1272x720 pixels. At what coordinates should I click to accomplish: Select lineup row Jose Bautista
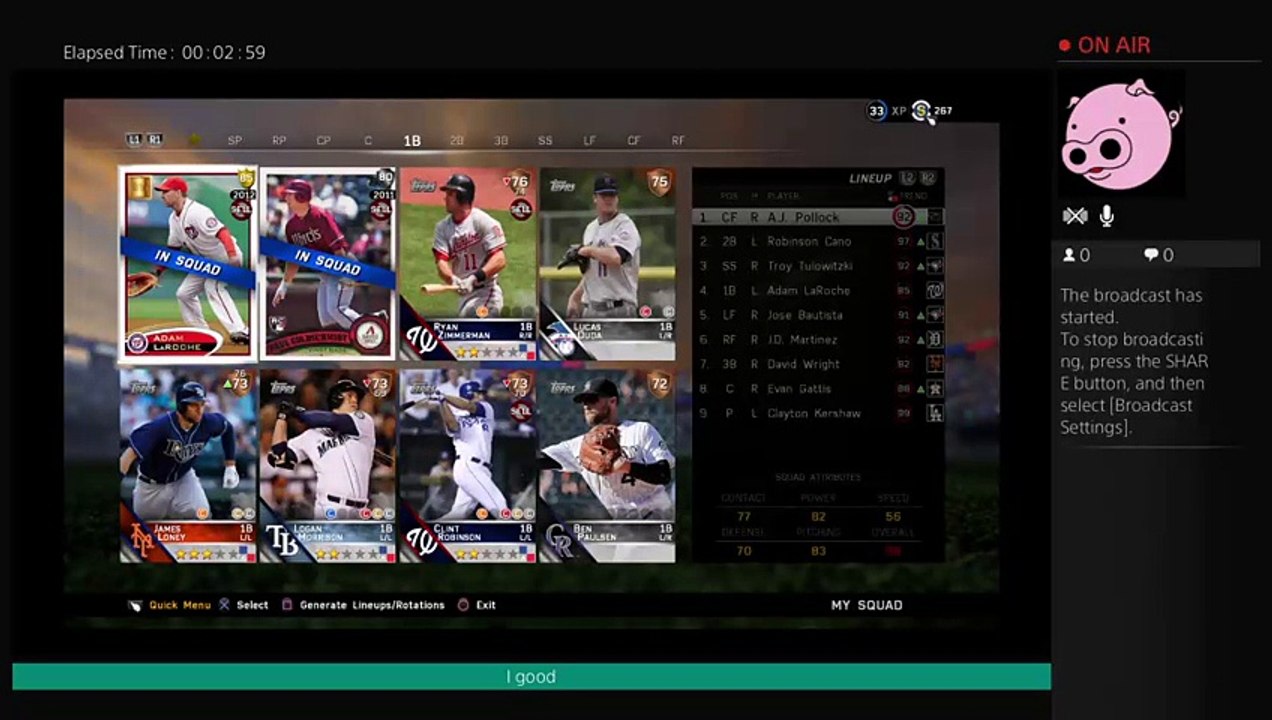pos(818,315)
